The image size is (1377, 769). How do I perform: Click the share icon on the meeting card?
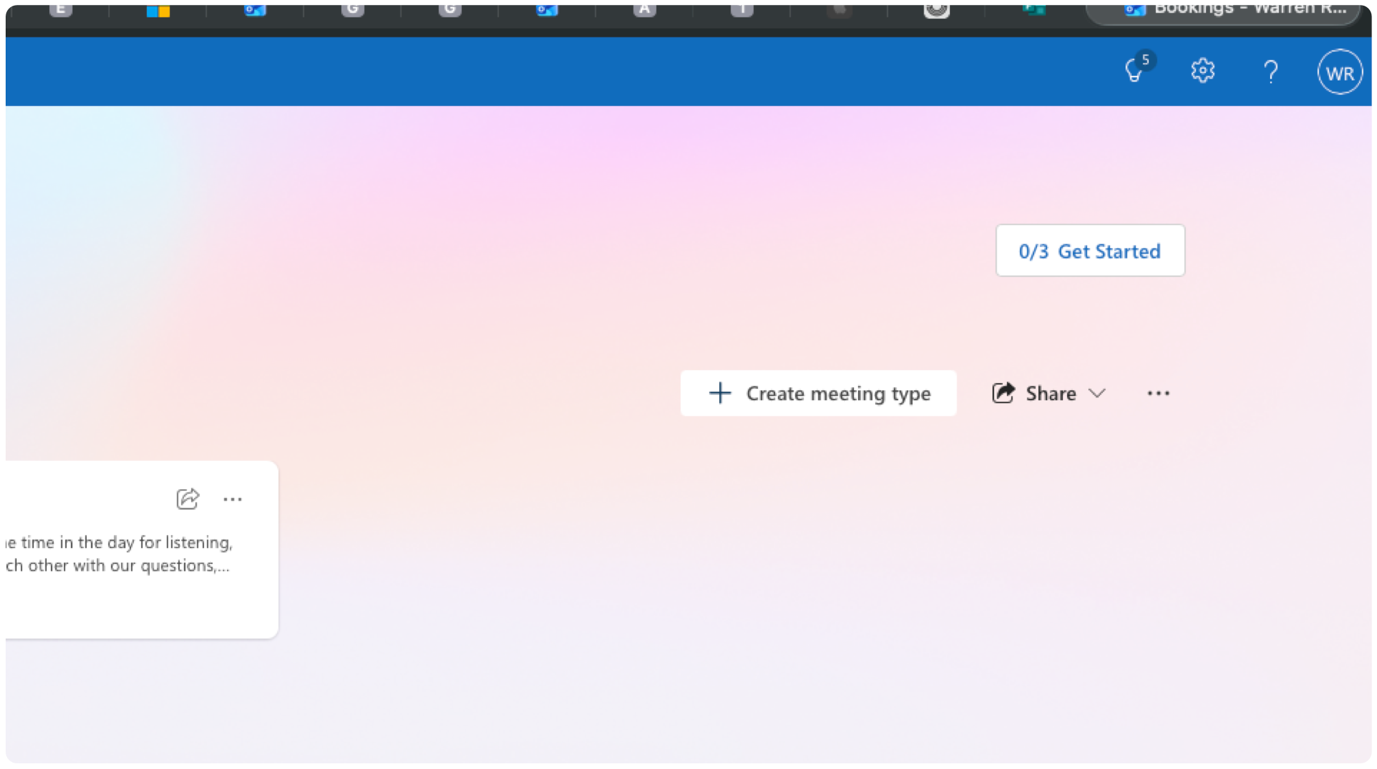pos(188,499)
